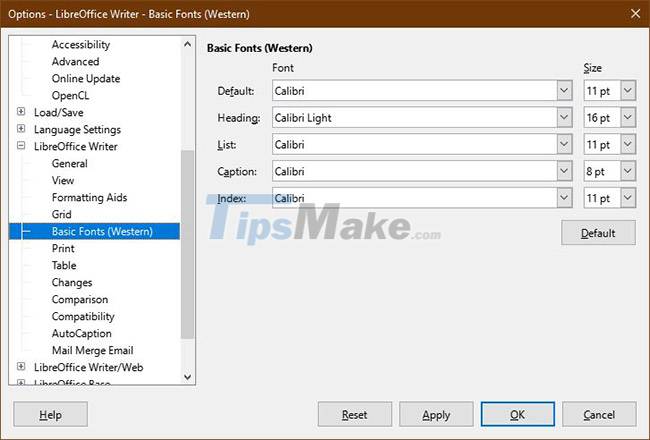Open the Default size dropdown arrow
The width and height of the screenshot is (650, 440).
[x=628, y=90]
